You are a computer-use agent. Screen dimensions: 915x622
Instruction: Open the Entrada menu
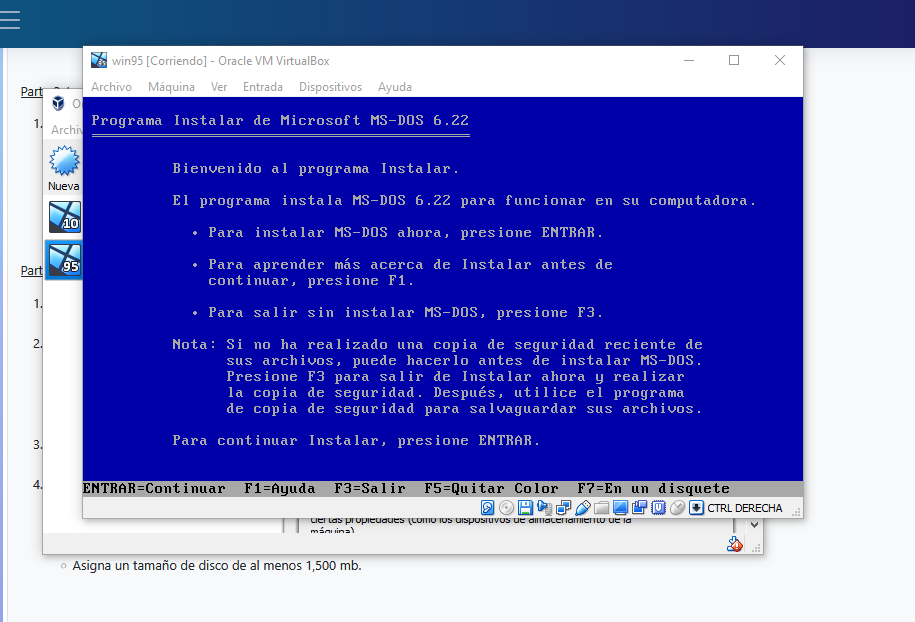coord(263,87)
